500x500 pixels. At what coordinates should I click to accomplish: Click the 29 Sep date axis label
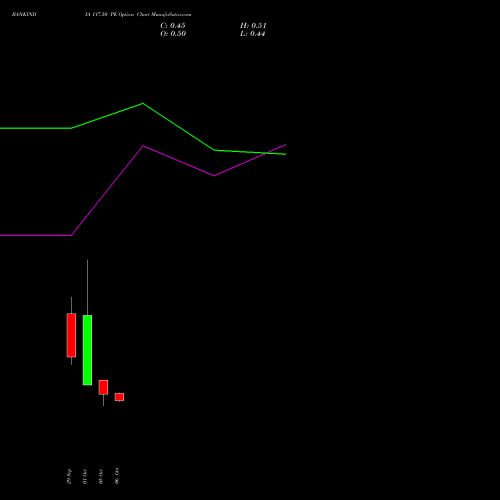69,476
